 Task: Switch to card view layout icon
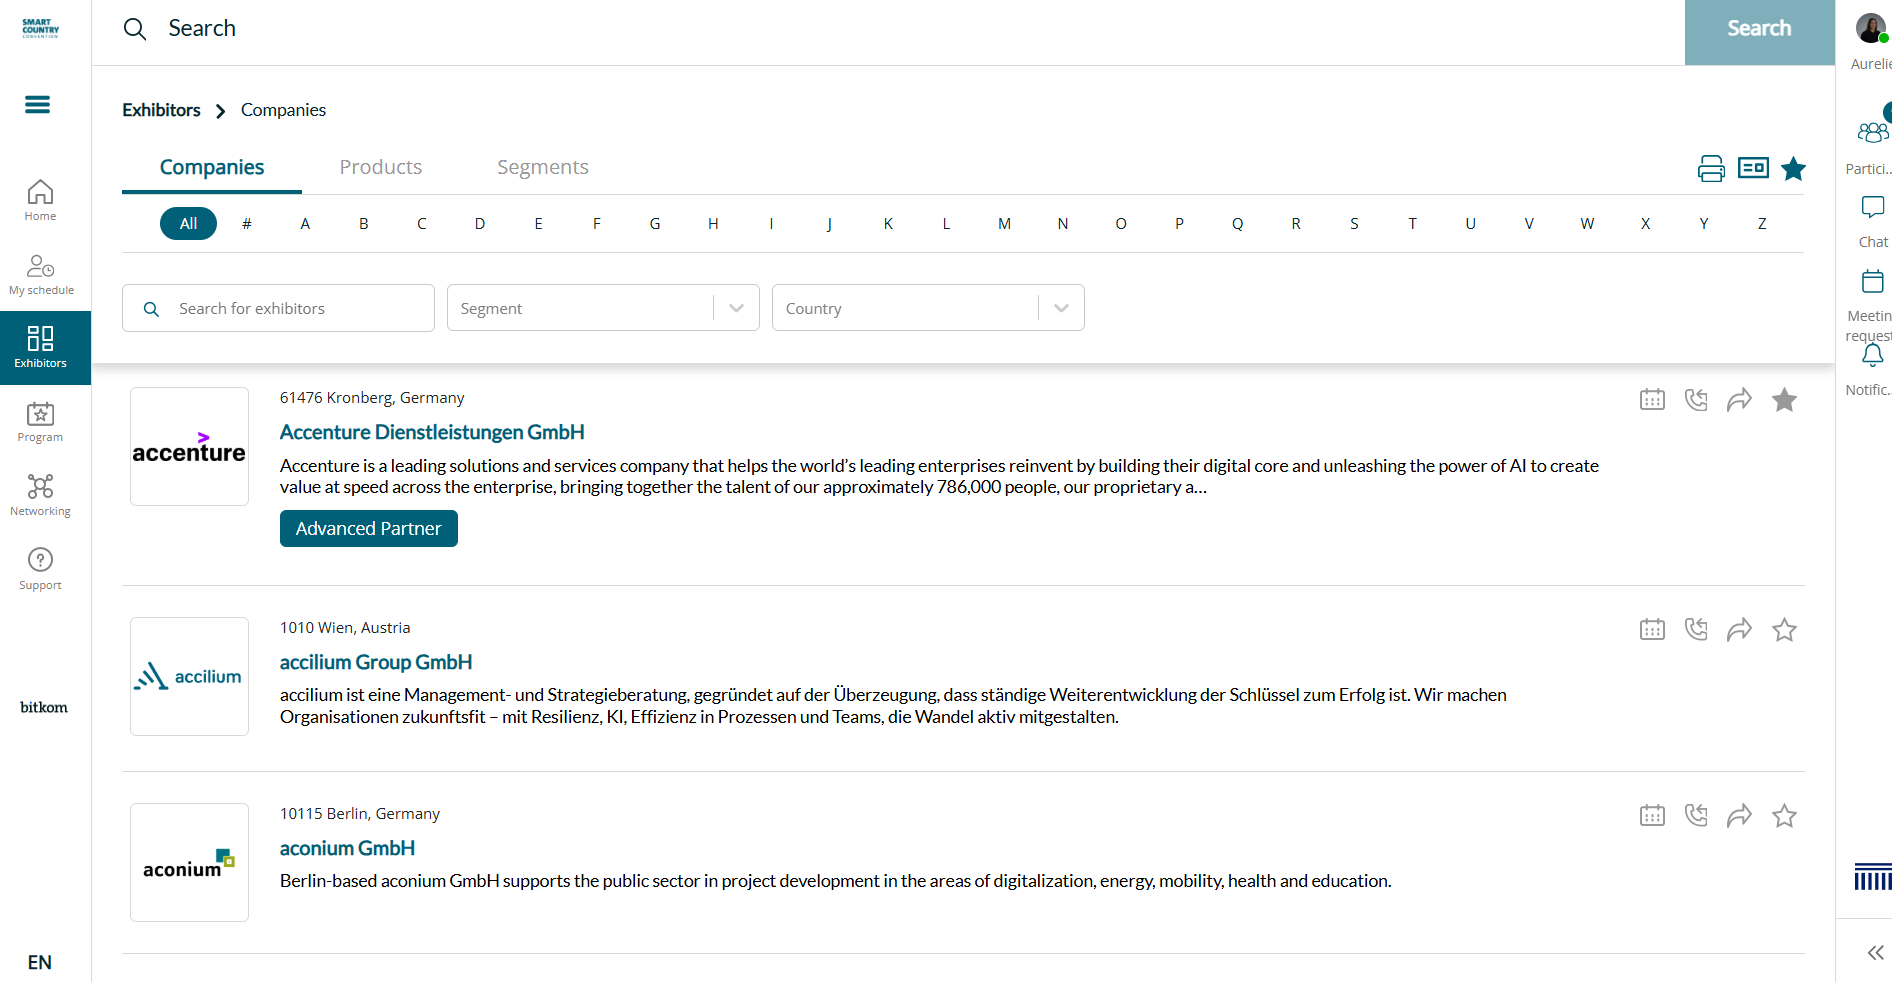pos(1753,168)
